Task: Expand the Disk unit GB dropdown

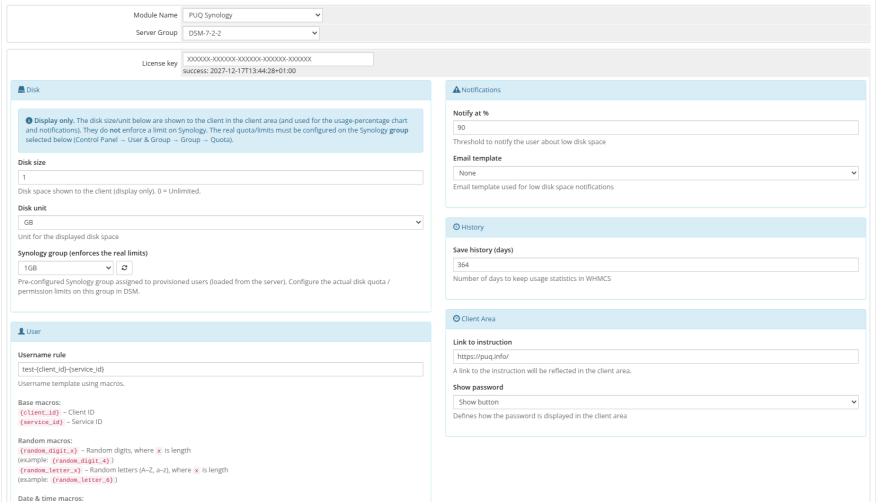Action: [x=221, y=222]
